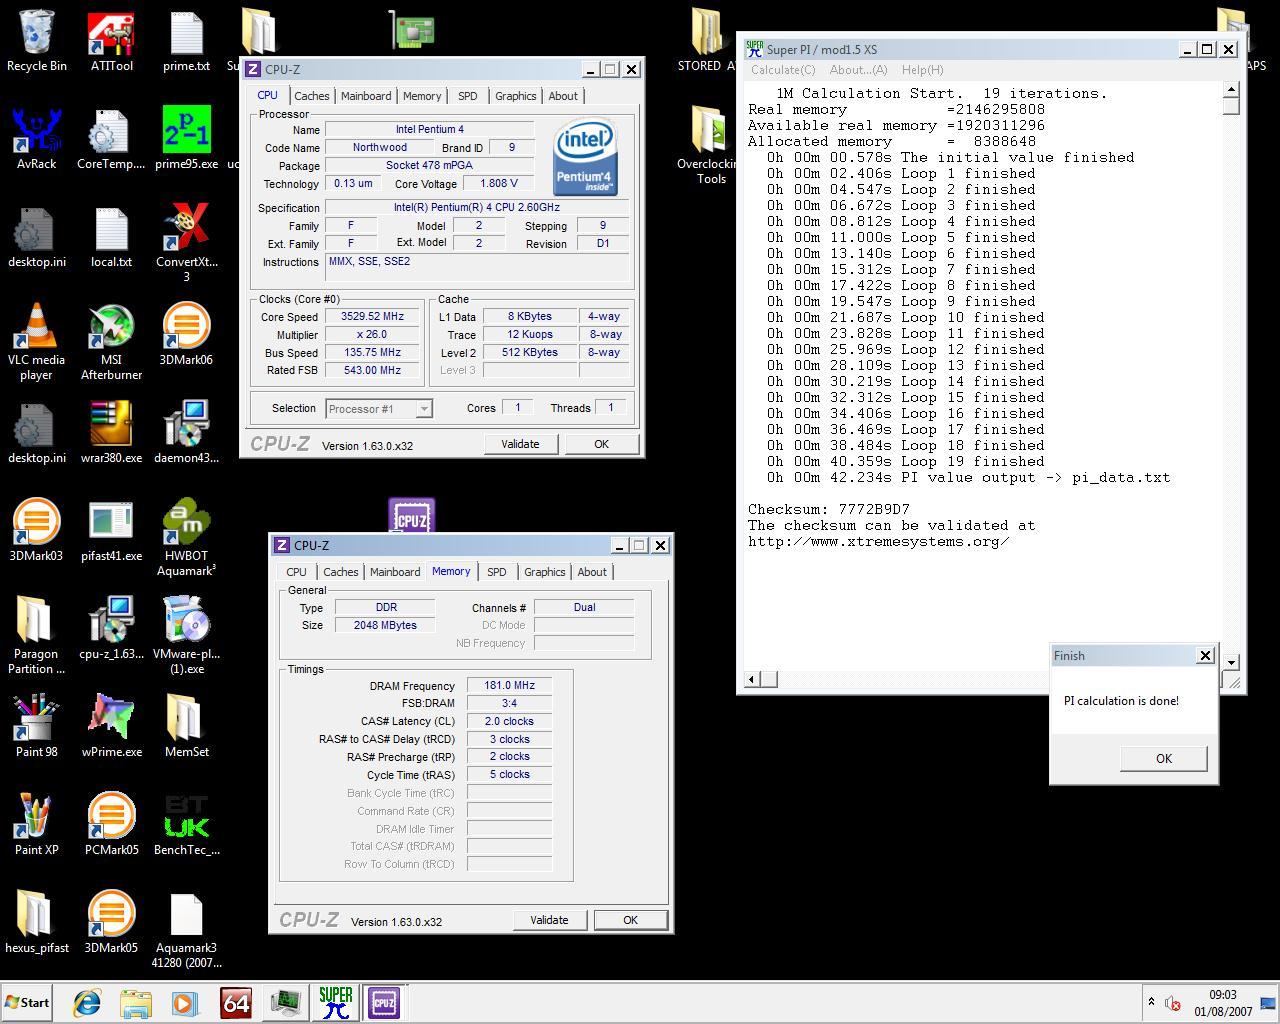Open CoreTemp desktop icon

click(x=111, y=139)
